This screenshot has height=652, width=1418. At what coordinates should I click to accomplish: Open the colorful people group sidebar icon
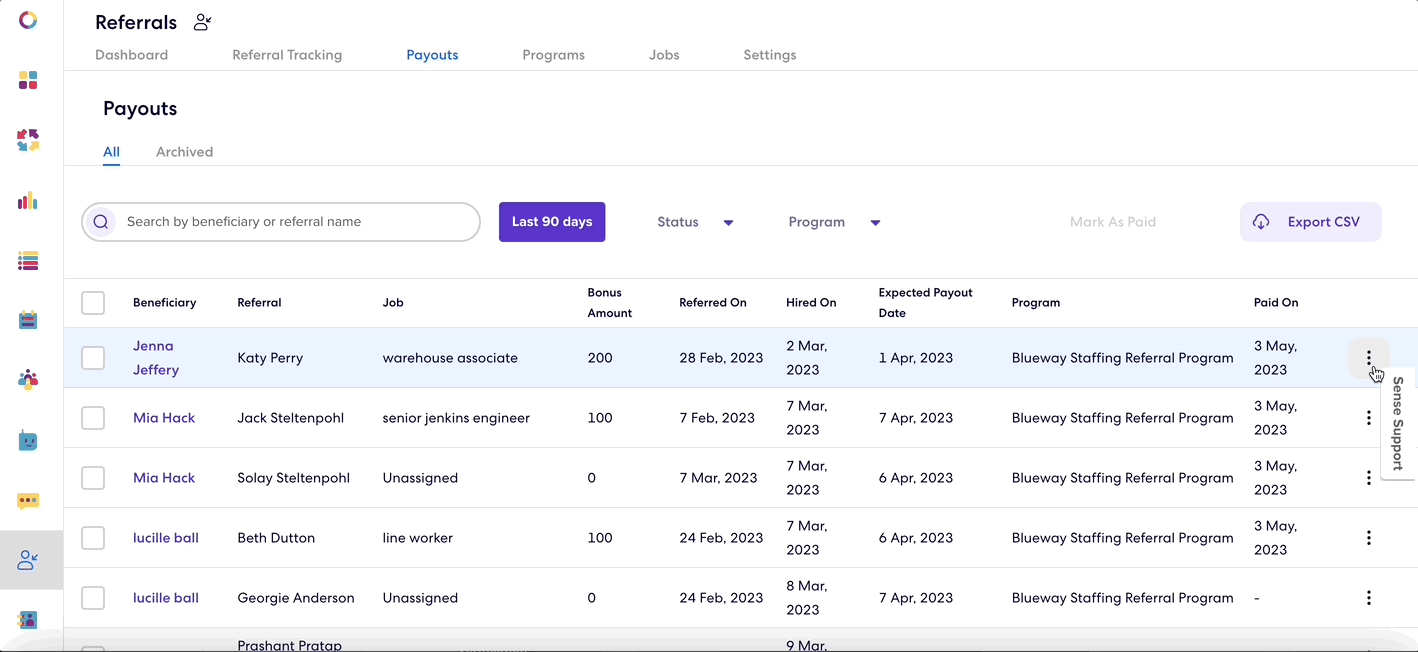pyautogui.click(x=28, y=380)
